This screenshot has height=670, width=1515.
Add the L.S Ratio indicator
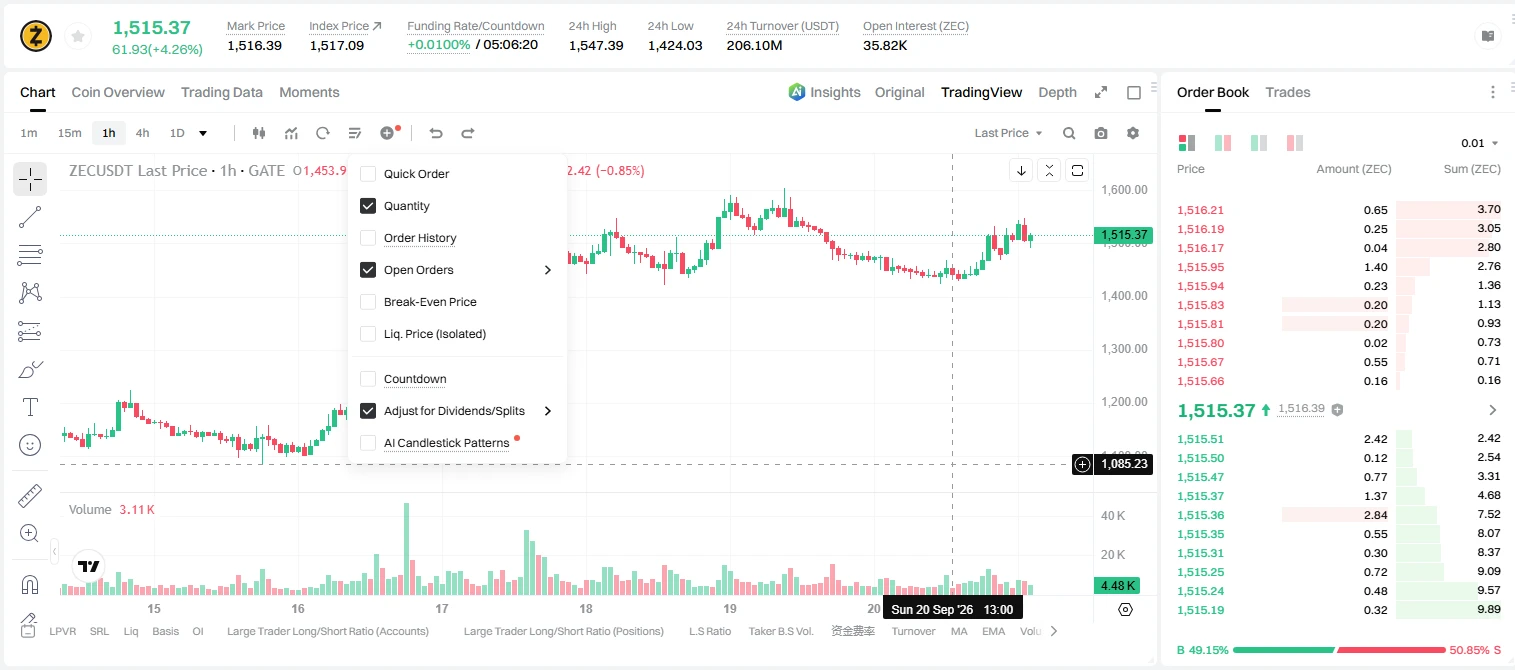pyautogui.click(x=710, y=631)
